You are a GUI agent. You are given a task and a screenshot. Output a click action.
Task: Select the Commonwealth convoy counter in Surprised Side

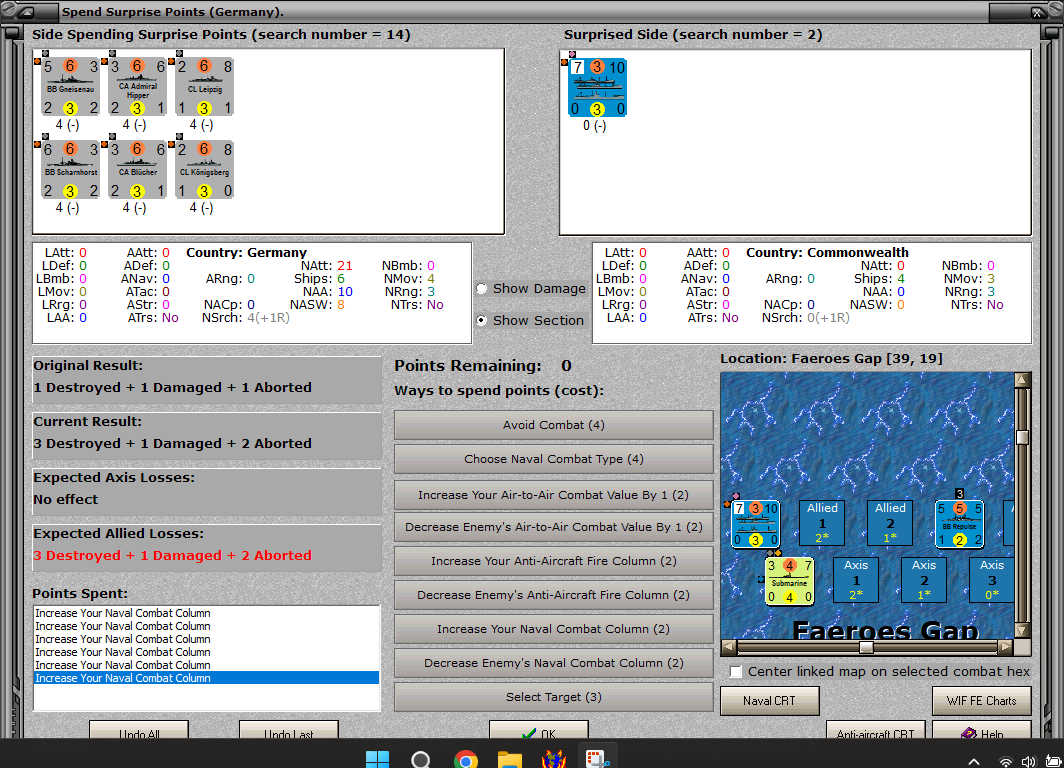597,88
